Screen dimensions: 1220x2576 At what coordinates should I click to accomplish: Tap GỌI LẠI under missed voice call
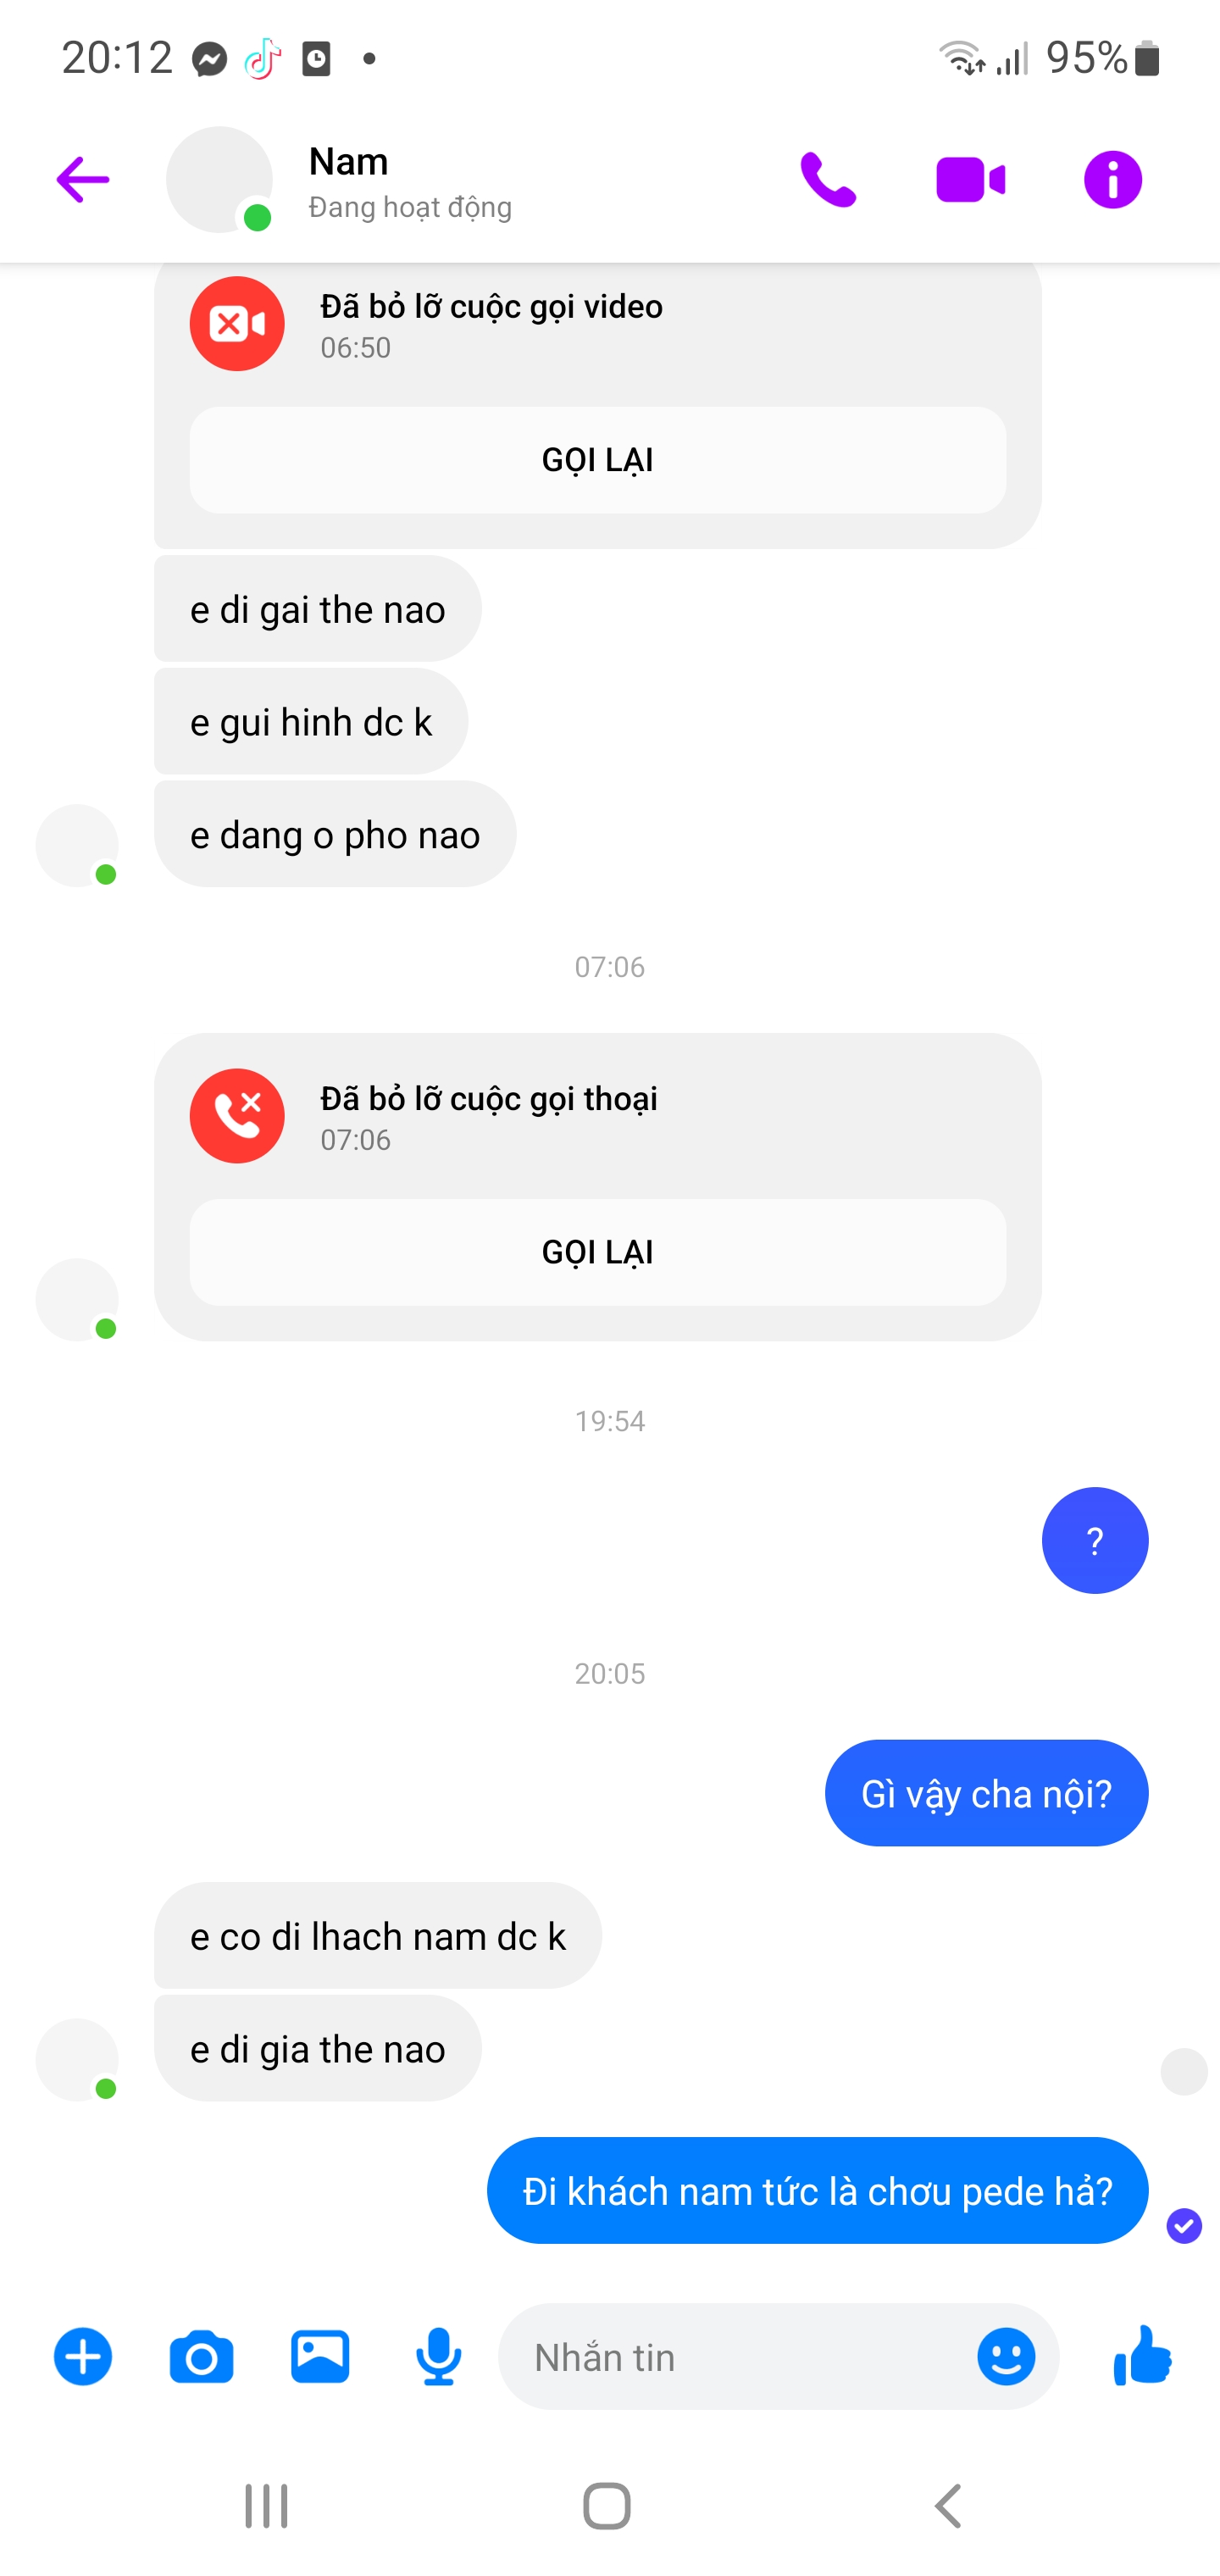[x=598, y=1252]
